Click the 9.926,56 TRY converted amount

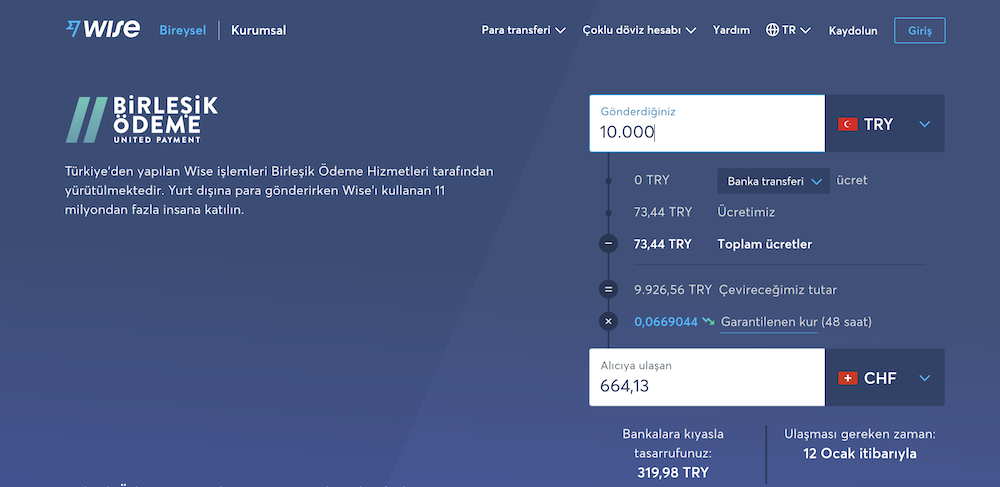(673, 290)
